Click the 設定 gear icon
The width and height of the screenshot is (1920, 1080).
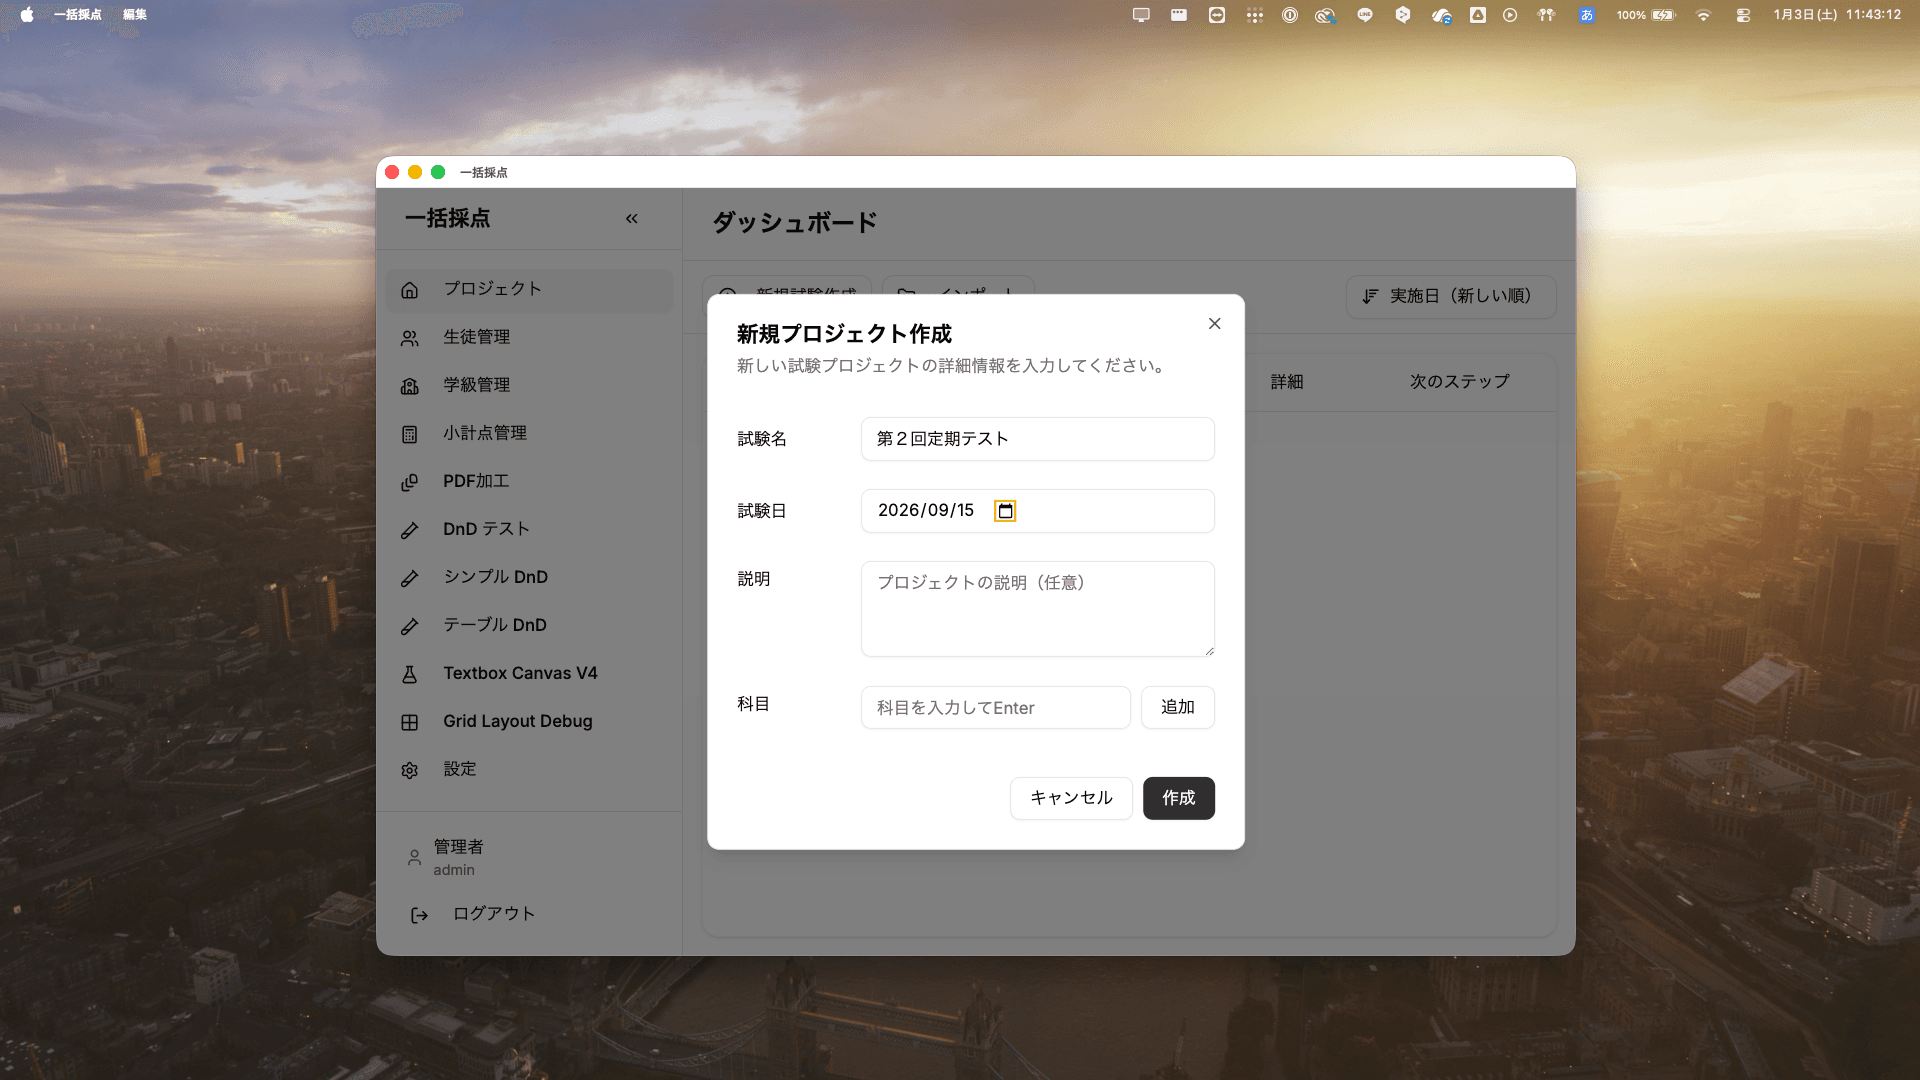[410, 770]
